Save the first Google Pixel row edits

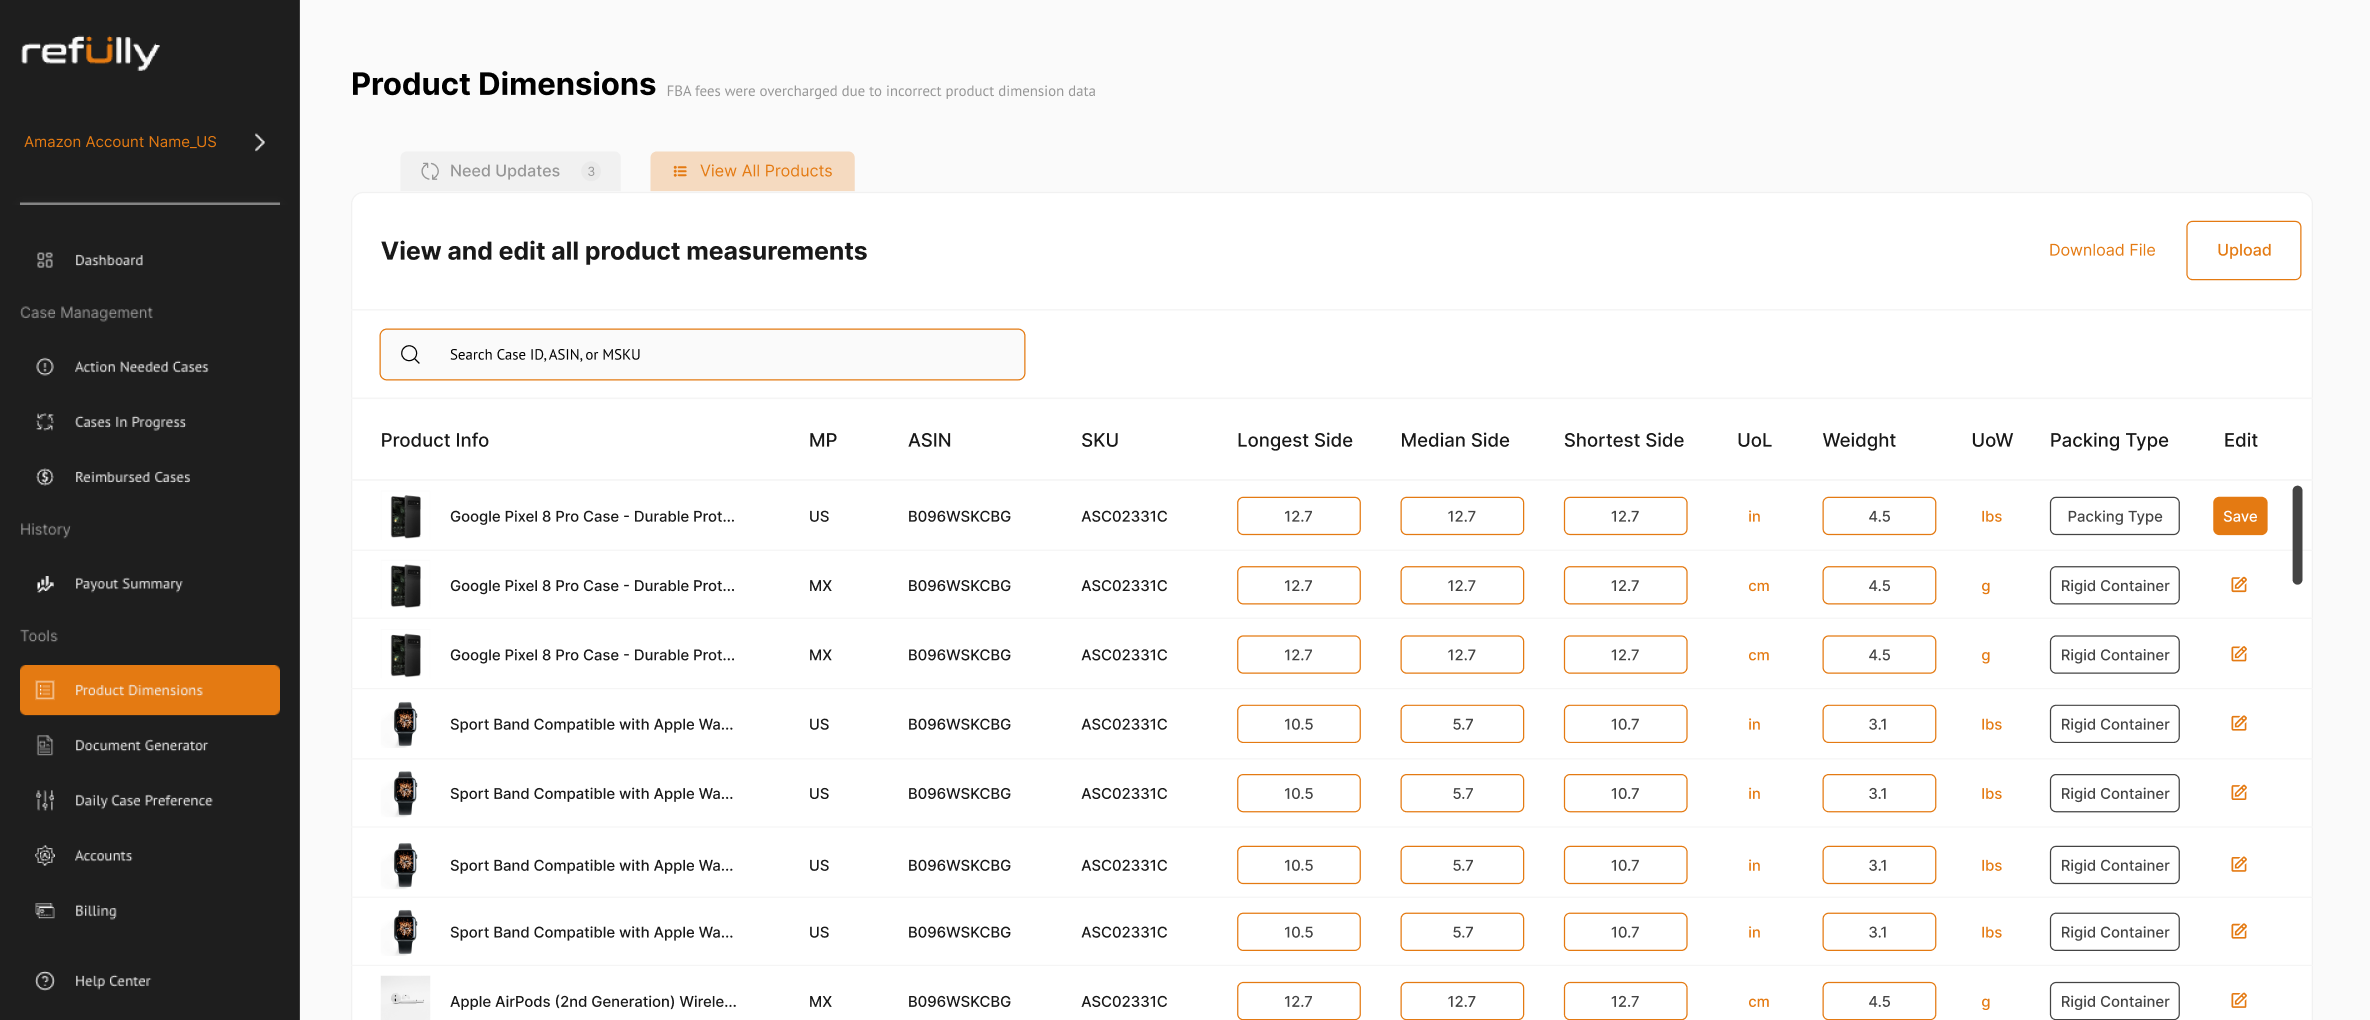coord(2239,516)
